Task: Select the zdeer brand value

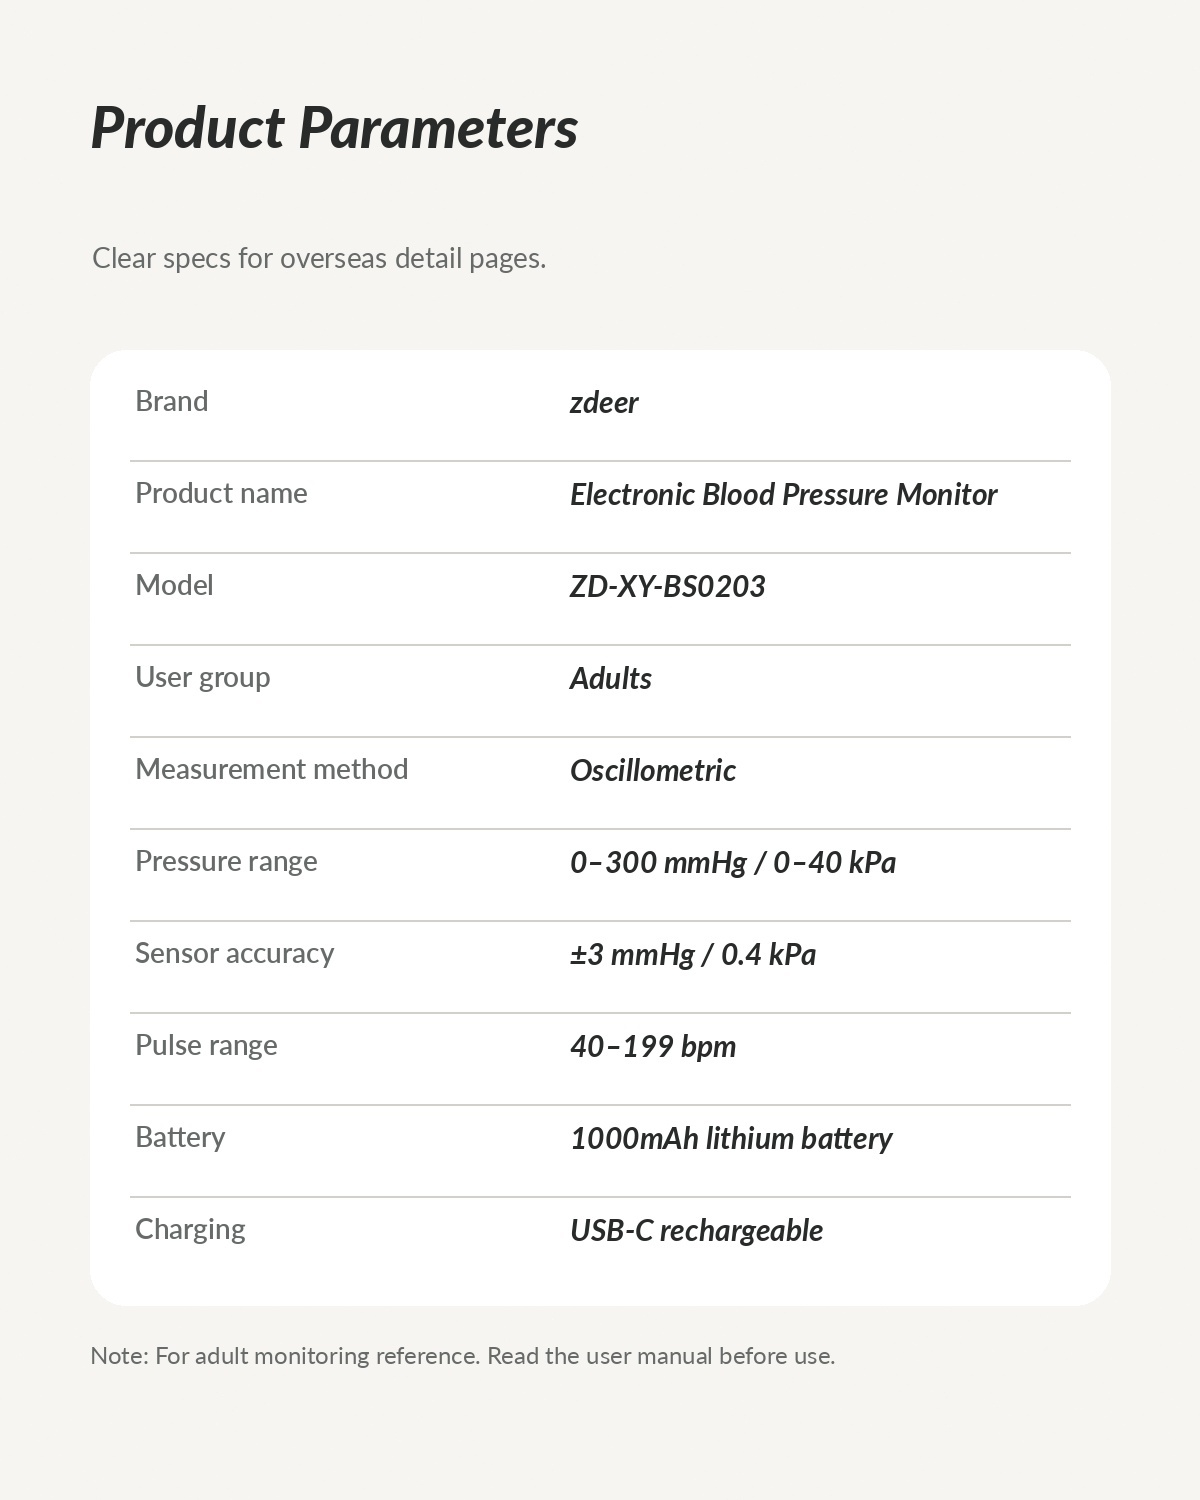Action: click(604, 402)
